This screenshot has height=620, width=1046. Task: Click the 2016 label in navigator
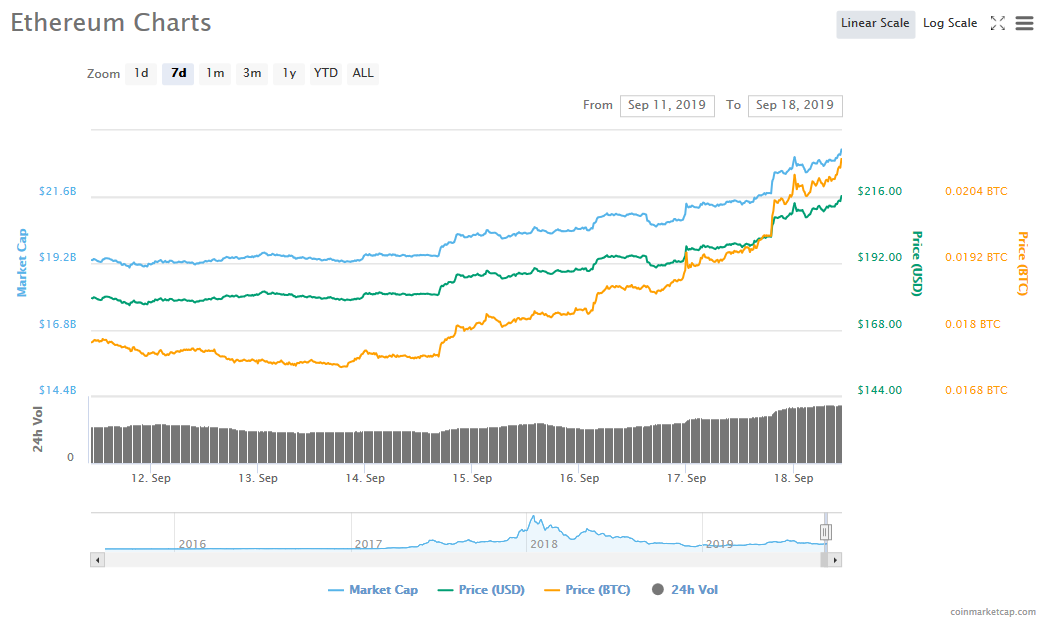[192, 545]
